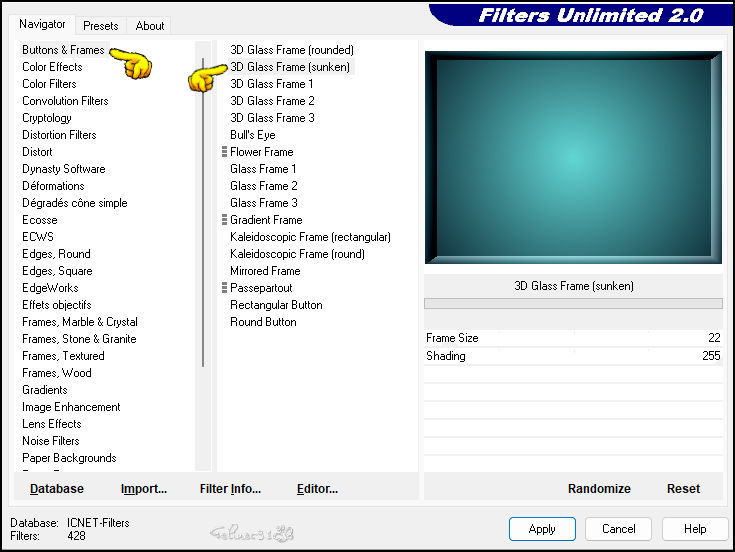Viewport: 735px width, 552px height.
Task: Click Import... to add filters
Action: click(x=144, y=489)
